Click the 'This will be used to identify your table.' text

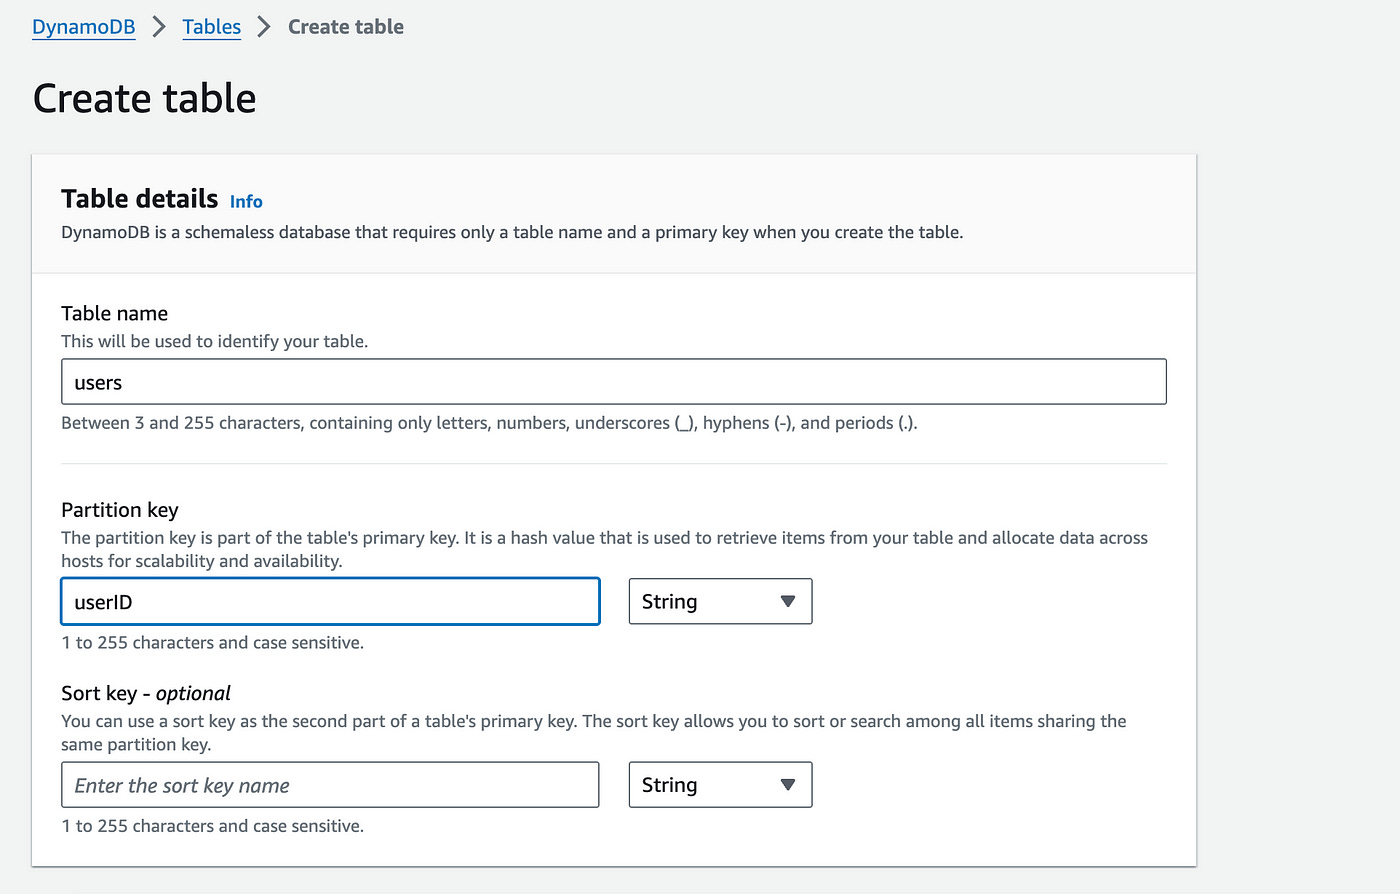coord(215,341)
